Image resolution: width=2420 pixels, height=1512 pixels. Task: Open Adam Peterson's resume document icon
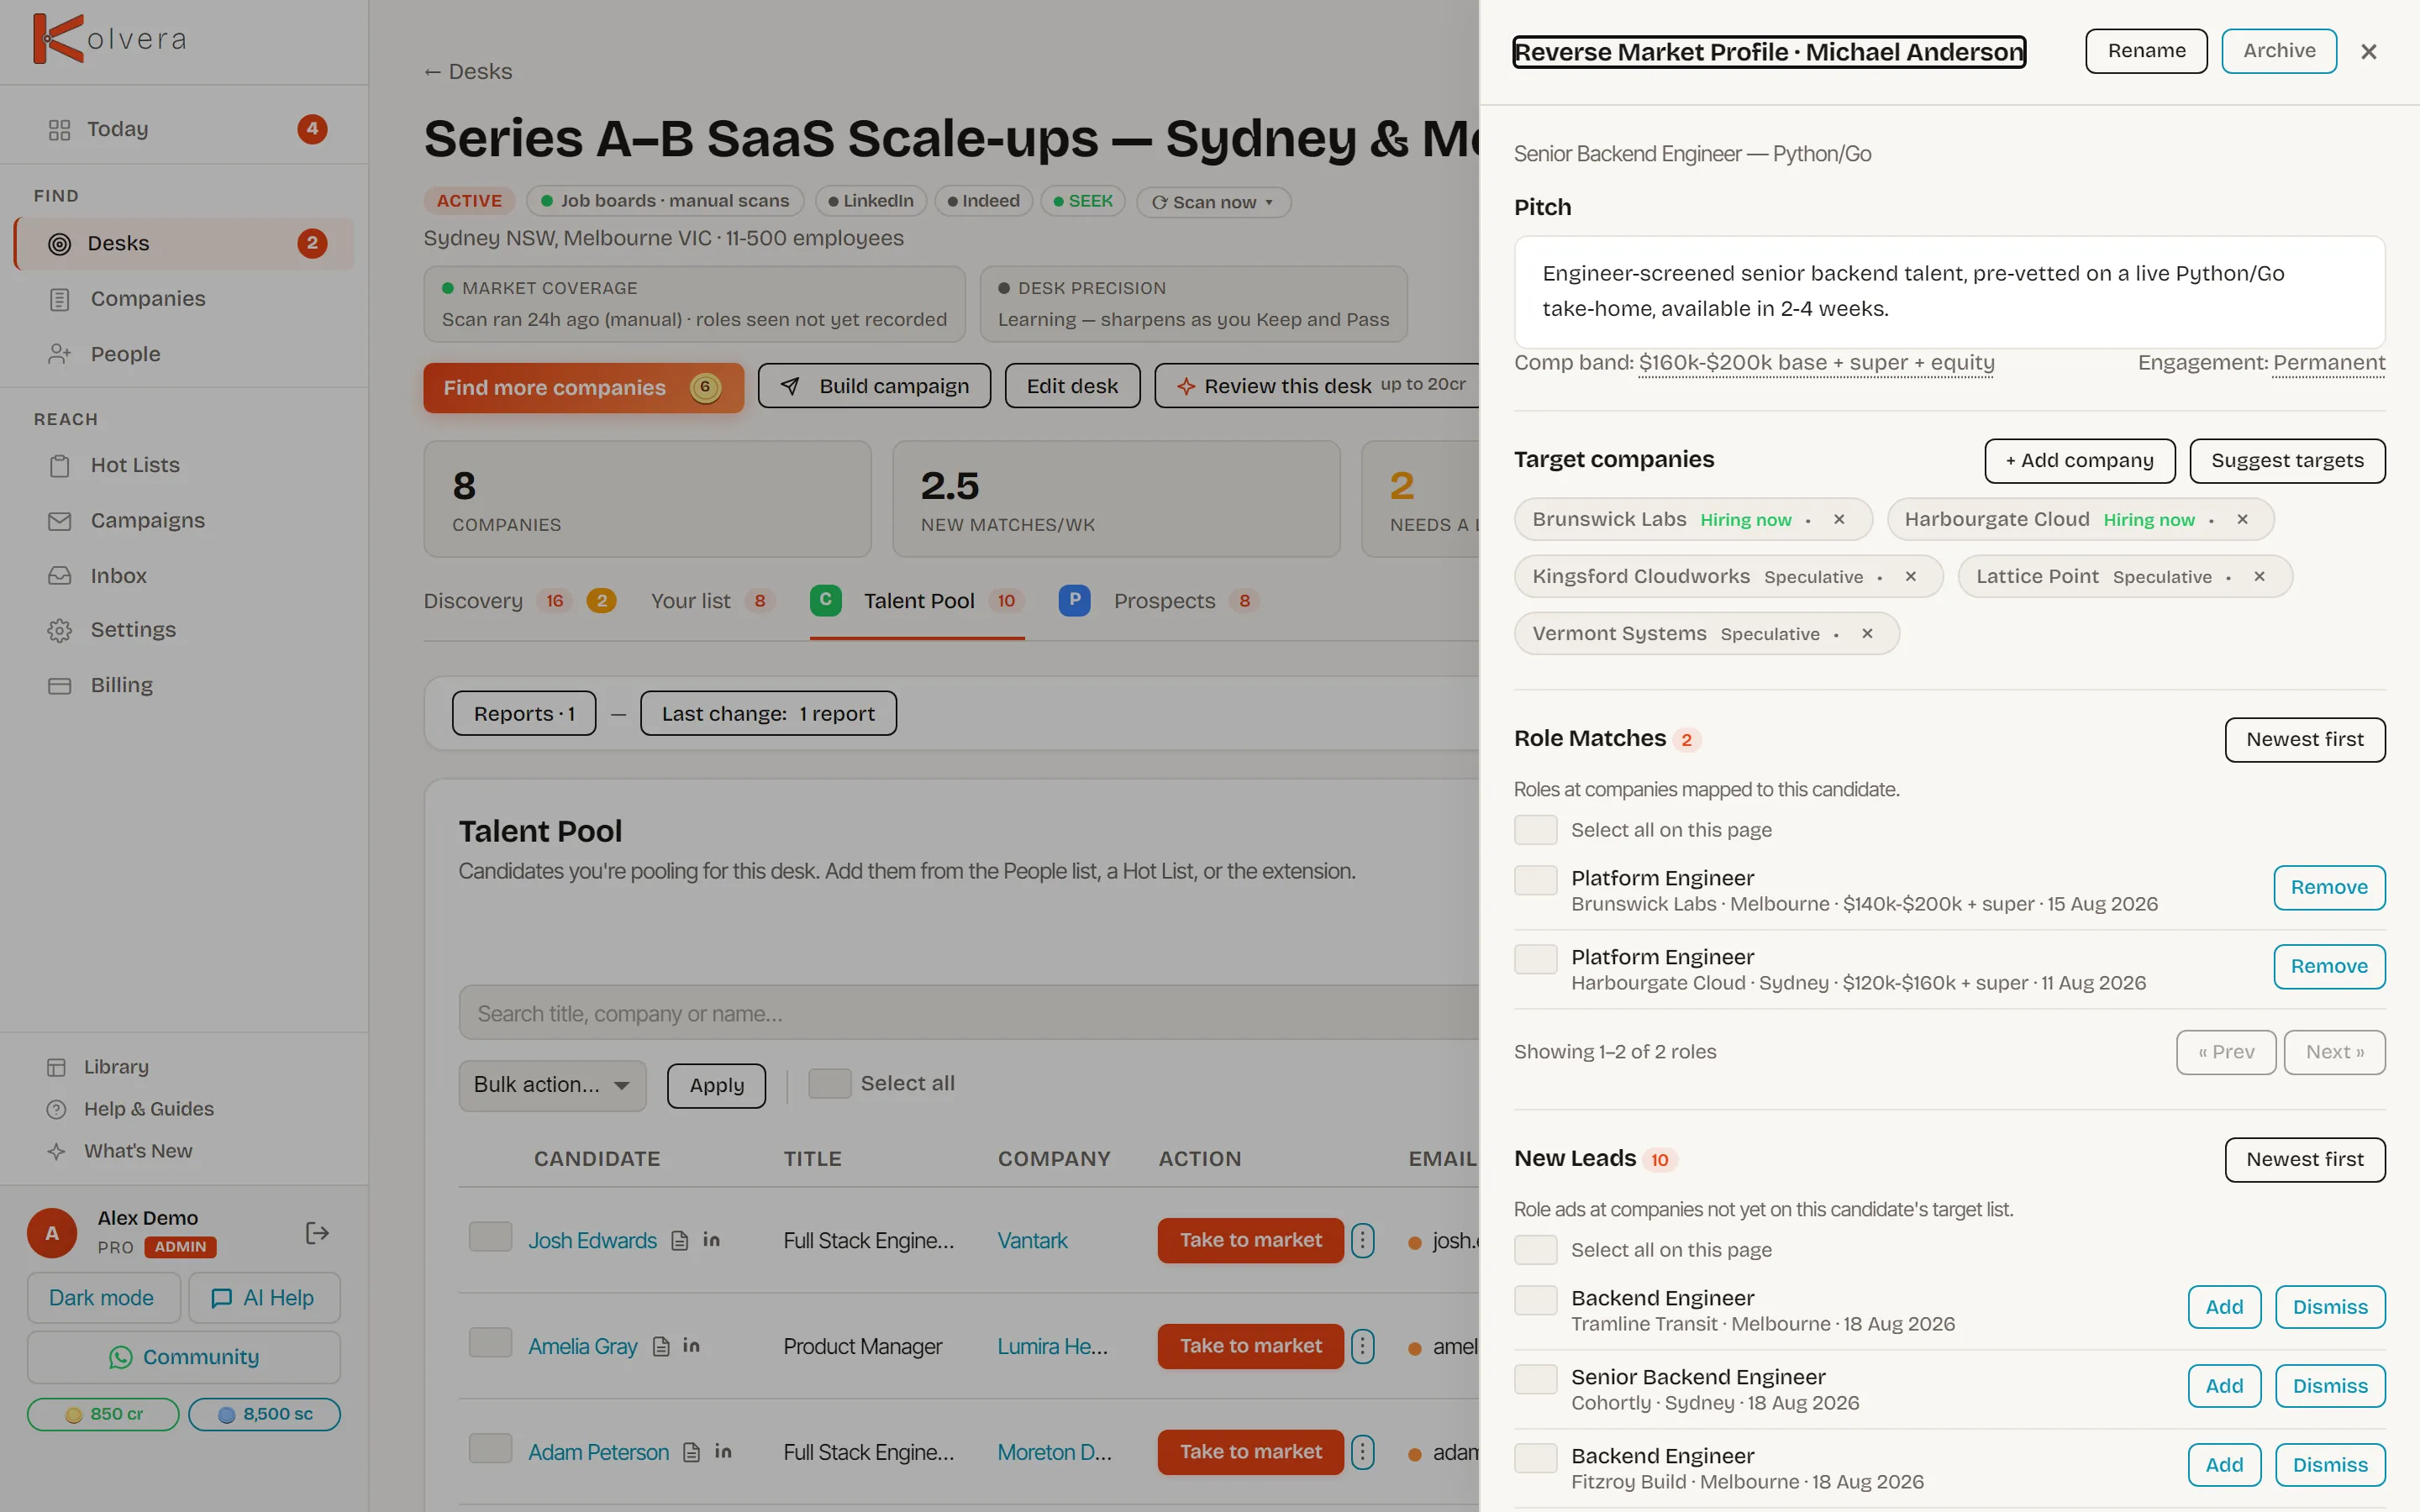click(692, 1453)
